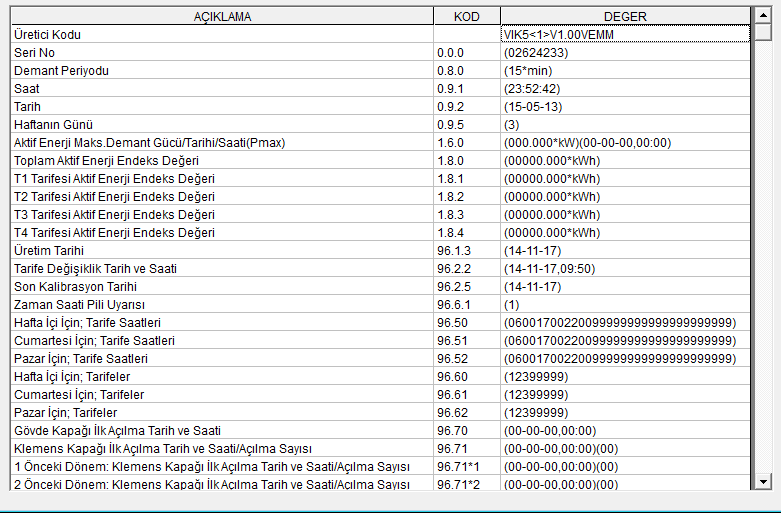Viewport: 781px width, 513px height.
Task: Click the scrollbar down arrow
Action: tap(763, 481)
